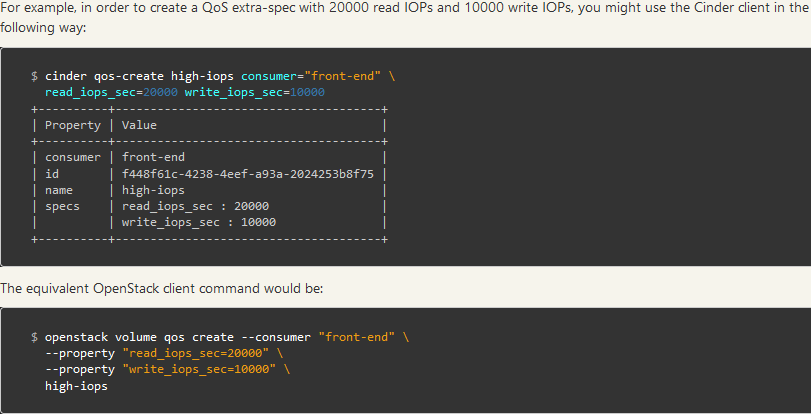
Task: Click the "read_iops_sec=20000" property string
Action: point(192,353)
